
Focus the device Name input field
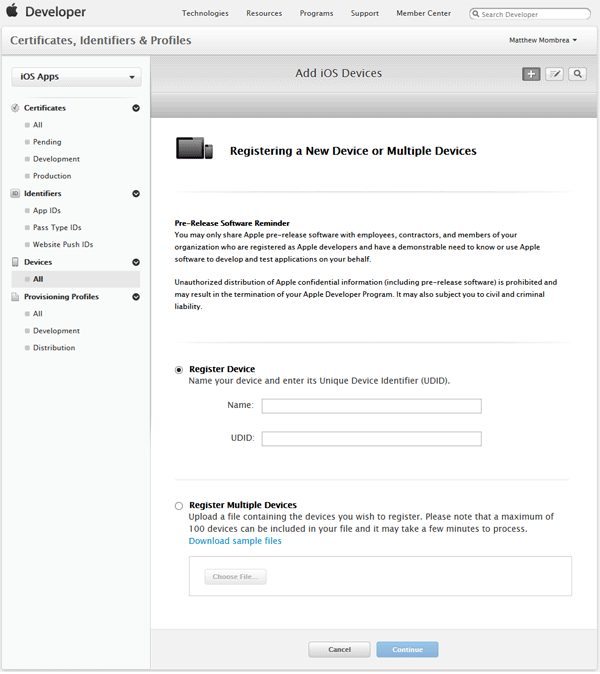pos(371,406)
